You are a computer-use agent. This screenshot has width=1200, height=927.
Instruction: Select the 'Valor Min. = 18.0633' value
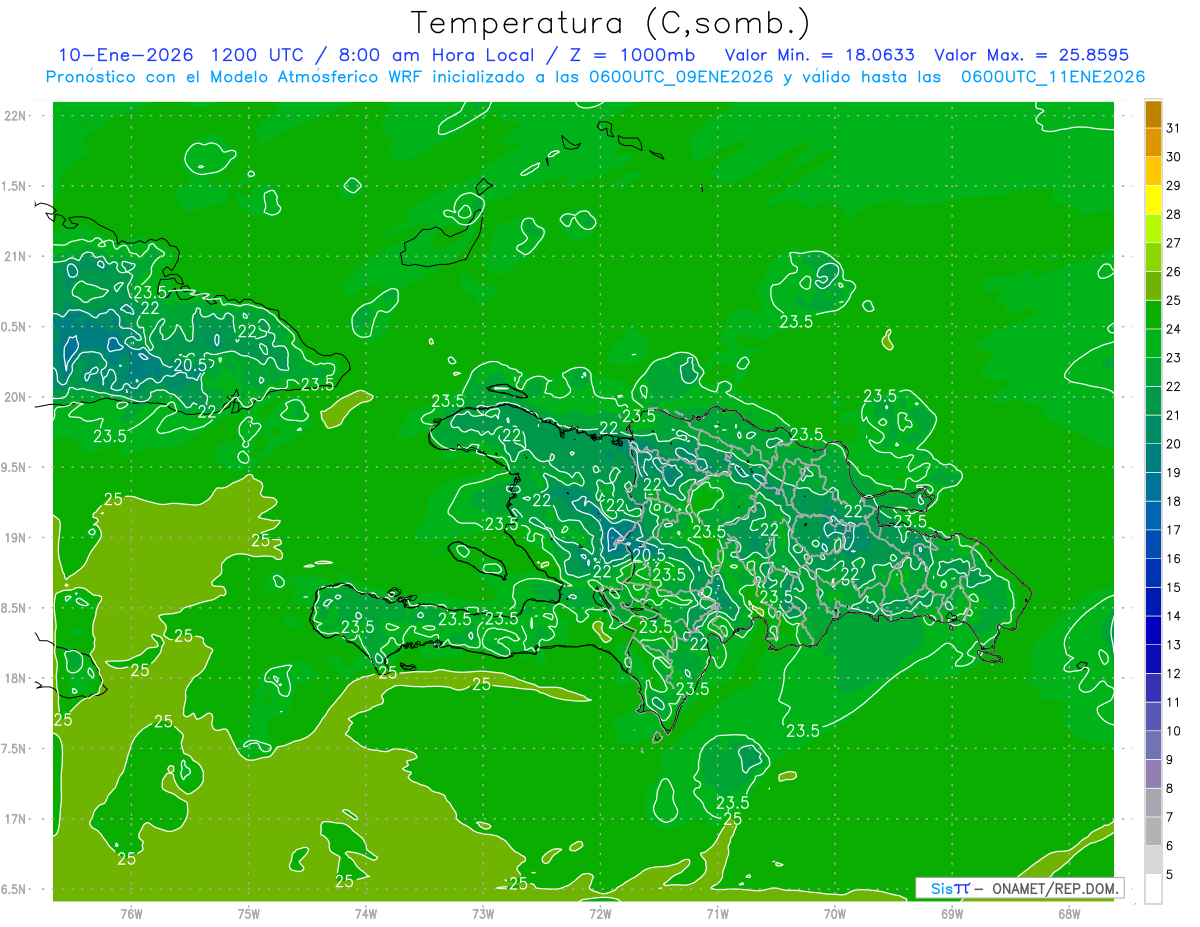[819, 55]
